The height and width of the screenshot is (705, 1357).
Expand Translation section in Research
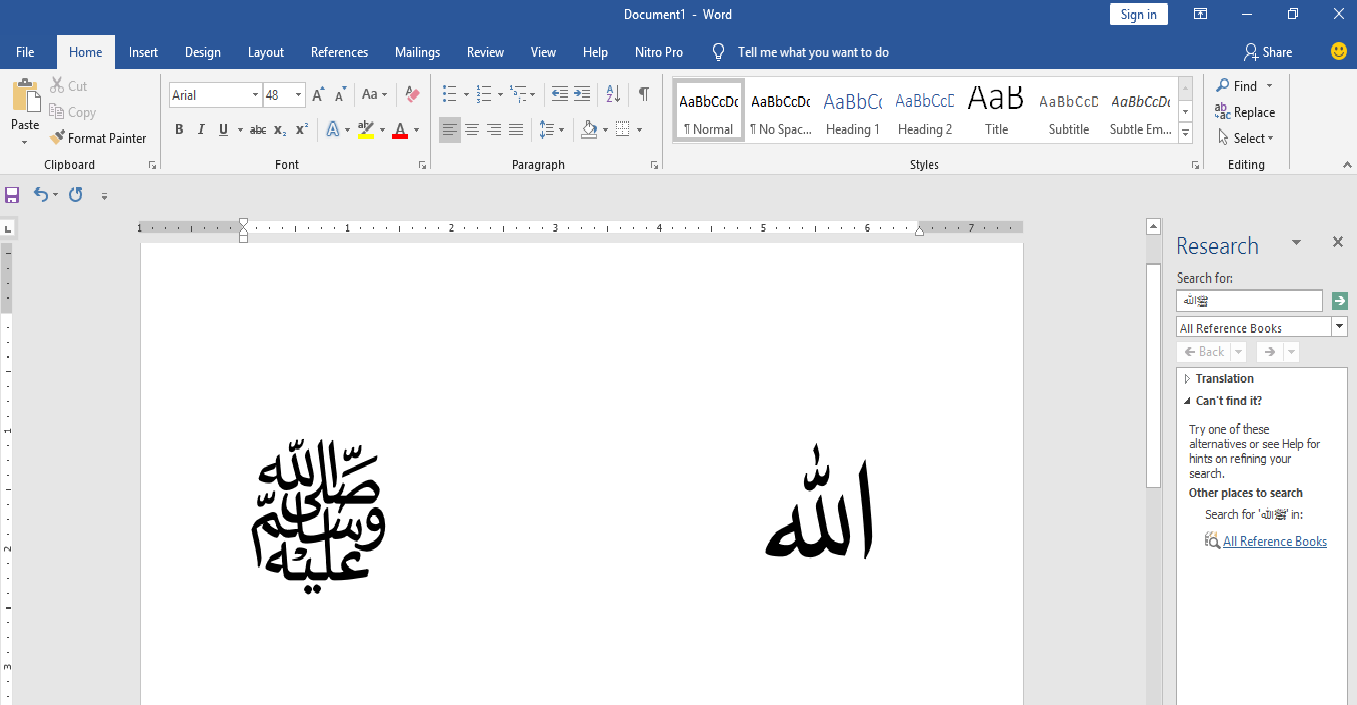click(x=1187, y=379)
